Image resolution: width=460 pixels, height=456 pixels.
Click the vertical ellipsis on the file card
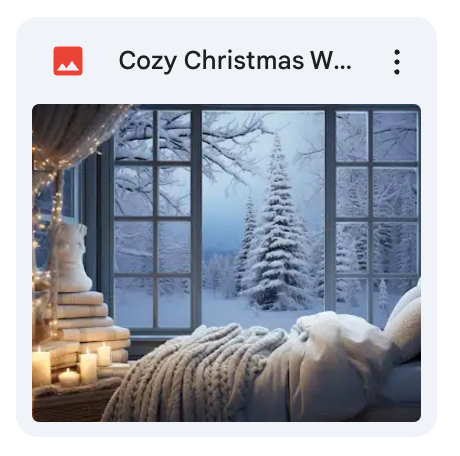tap(396, 62)
